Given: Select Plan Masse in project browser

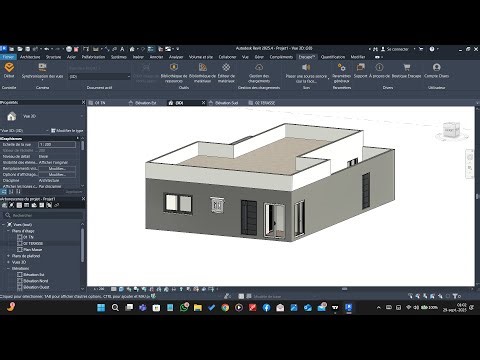Looking at the screenshot, I should 33,249.
